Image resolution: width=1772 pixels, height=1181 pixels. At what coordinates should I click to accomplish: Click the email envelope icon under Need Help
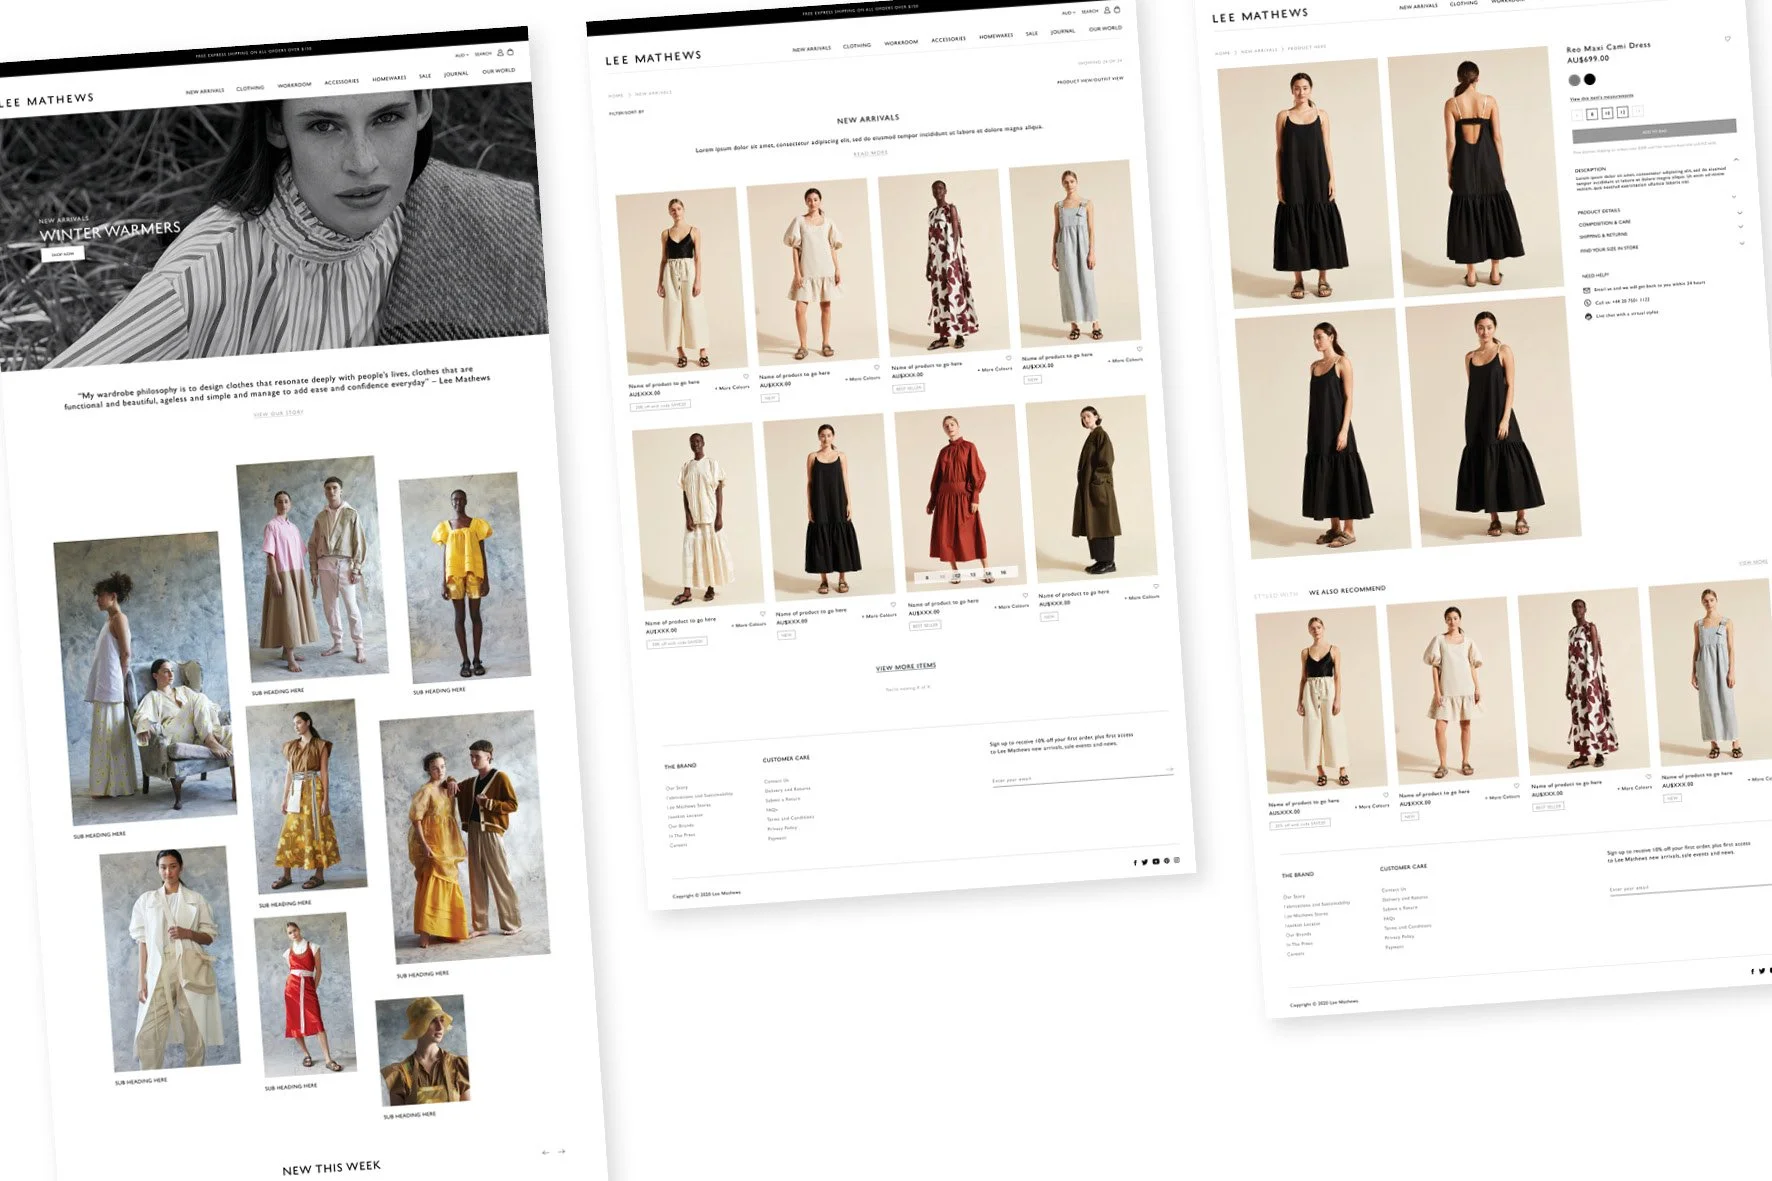[x=1586, y=290]
